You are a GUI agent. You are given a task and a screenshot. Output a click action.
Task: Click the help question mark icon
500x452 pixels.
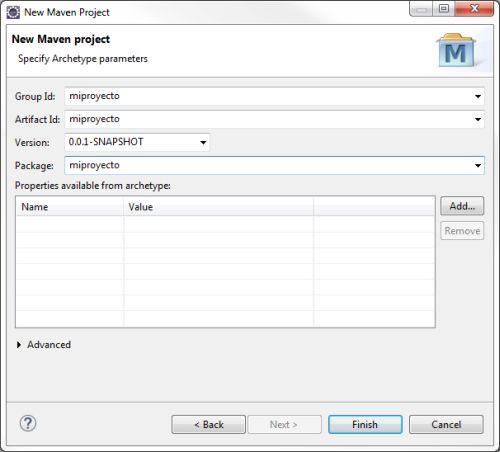pyautogui.click(x=28, y=424)
